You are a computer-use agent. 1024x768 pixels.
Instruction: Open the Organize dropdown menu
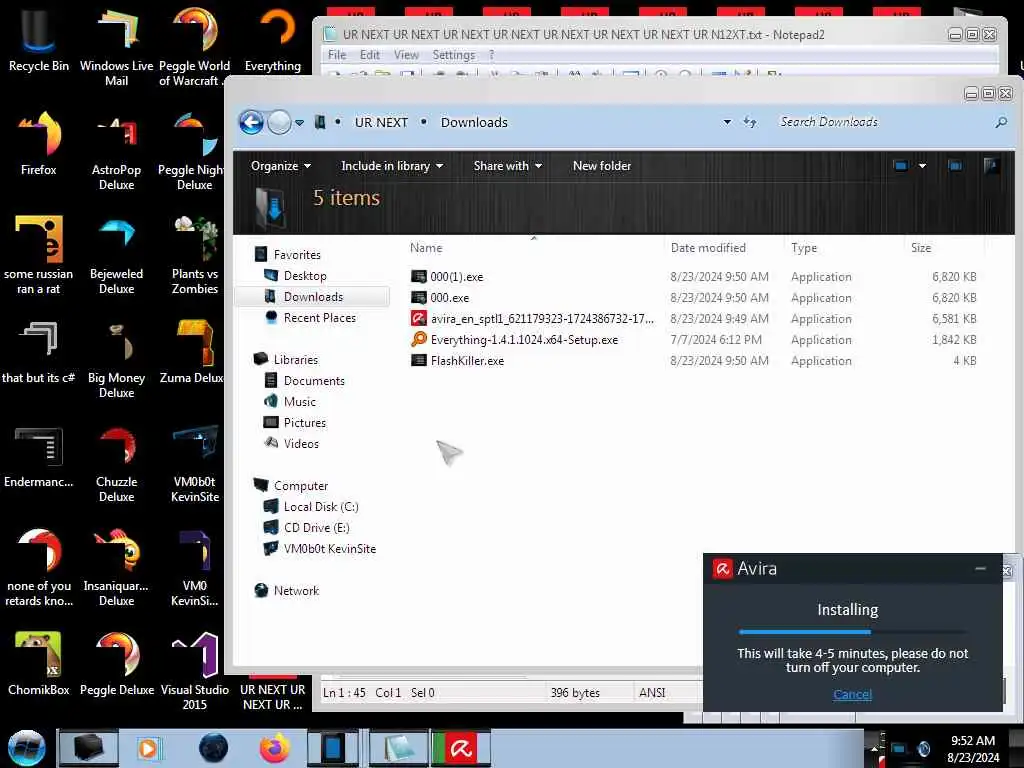pyautogui.click(x=281, y=166)
